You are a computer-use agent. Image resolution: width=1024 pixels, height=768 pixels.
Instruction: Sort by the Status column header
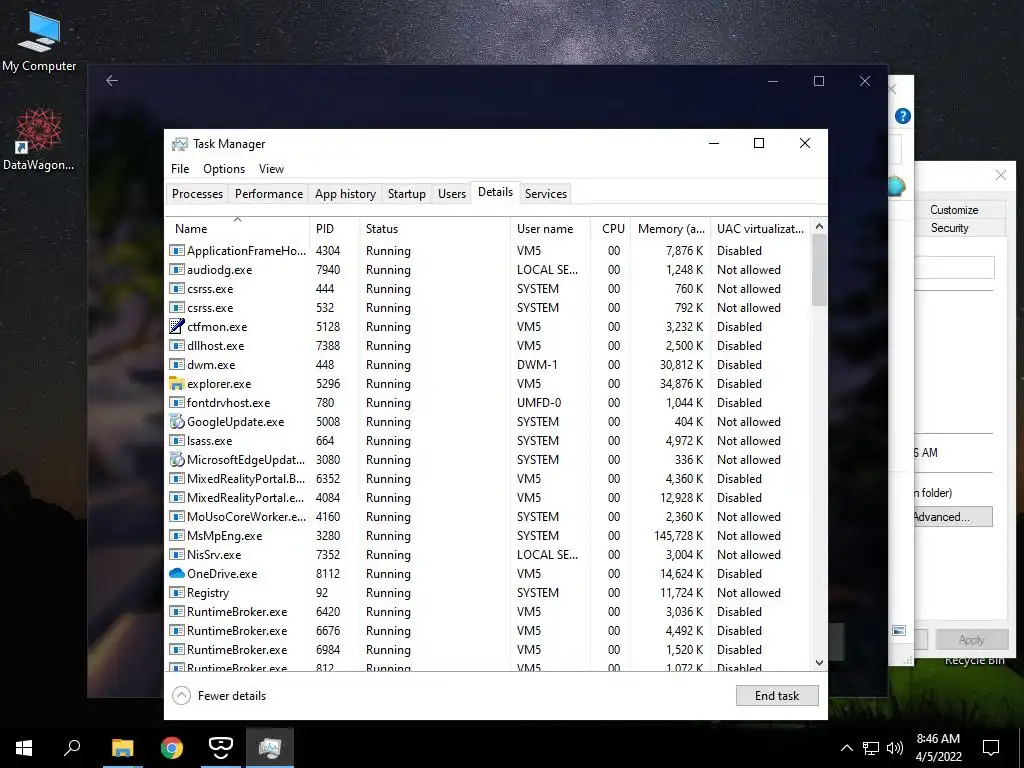(434, 229)
